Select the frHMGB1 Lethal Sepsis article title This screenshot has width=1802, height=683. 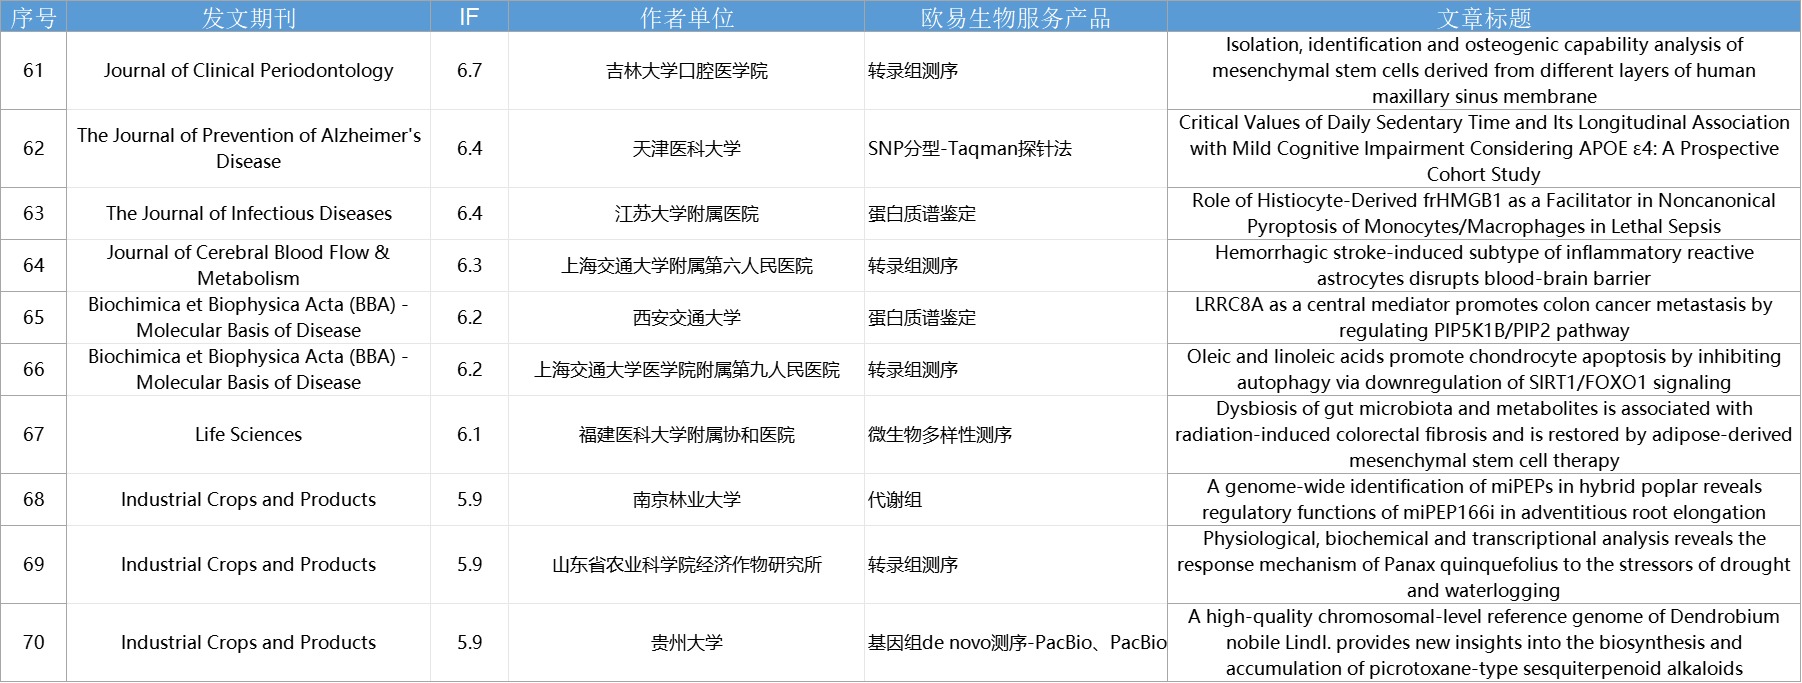[x=1484, y=214]
